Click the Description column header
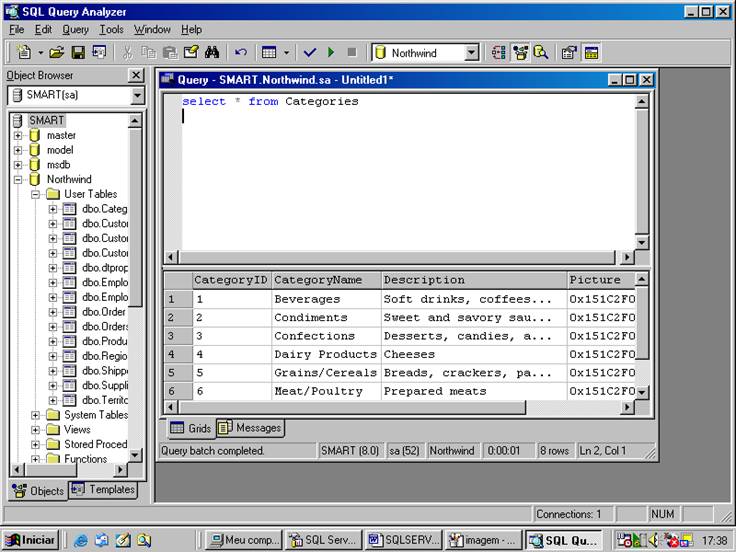736x552 pixels. tap(474, 280)
